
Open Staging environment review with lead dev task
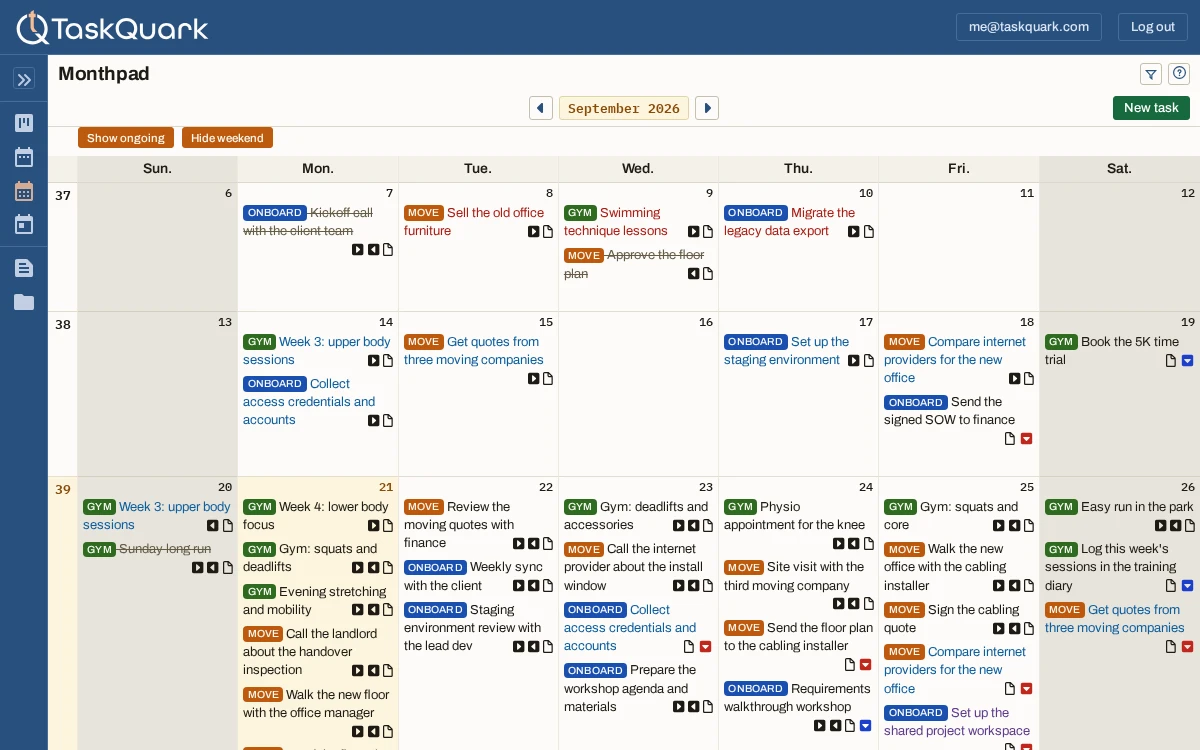472,628
